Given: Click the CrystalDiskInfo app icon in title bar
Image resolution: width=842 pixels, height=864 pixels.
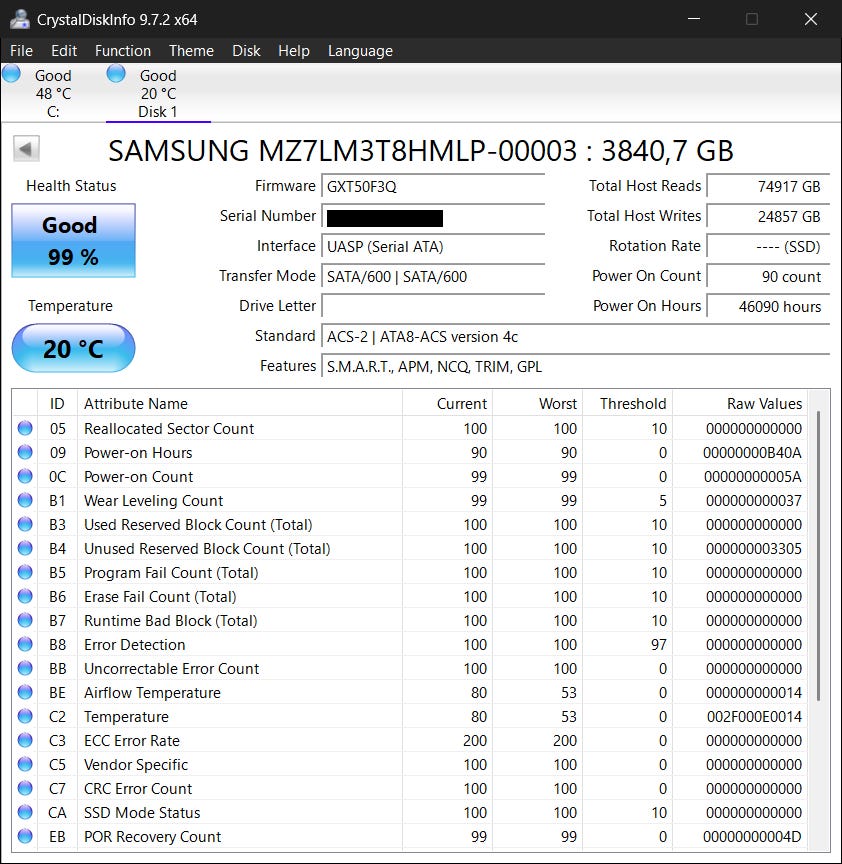Looking at the screenshot, I should [x=19, y=19].
